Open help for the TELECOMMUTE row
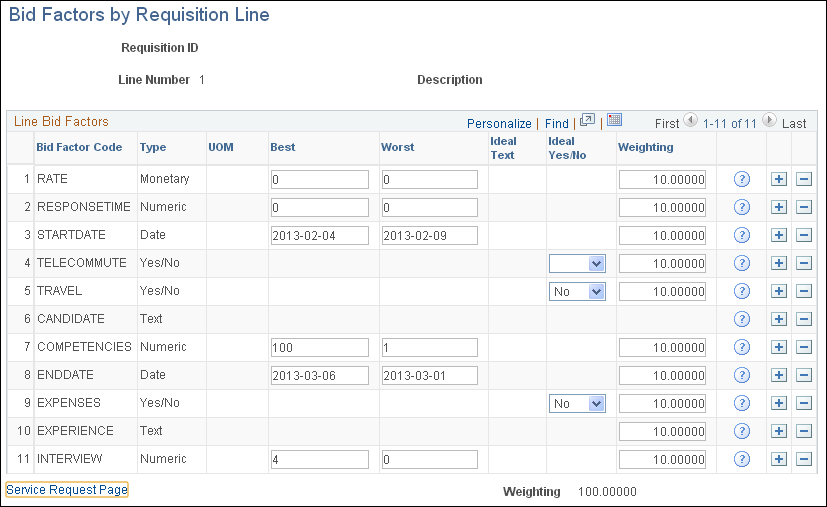The height and width of the screenshot is (507, 827). [x=742, y=263]
